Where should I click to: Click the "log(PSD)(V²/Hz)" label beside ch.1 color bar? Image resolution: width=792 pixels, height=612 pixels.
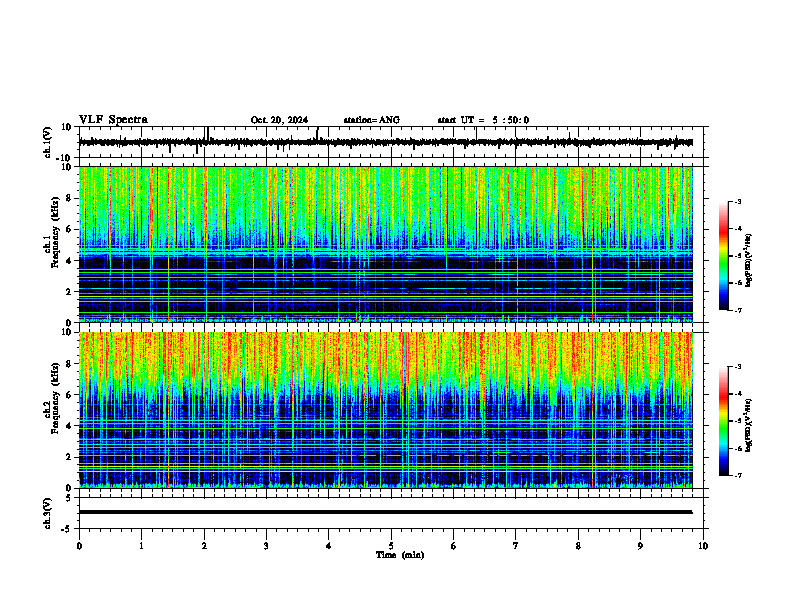[748, 260]
